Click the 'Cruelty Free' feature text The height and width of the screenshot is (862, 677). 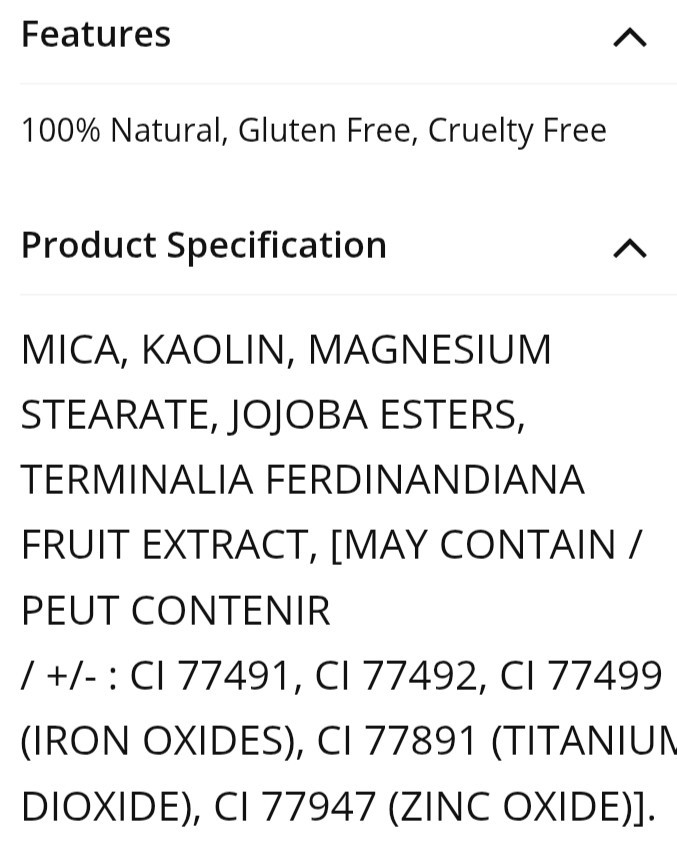click(x=517, y=131)
